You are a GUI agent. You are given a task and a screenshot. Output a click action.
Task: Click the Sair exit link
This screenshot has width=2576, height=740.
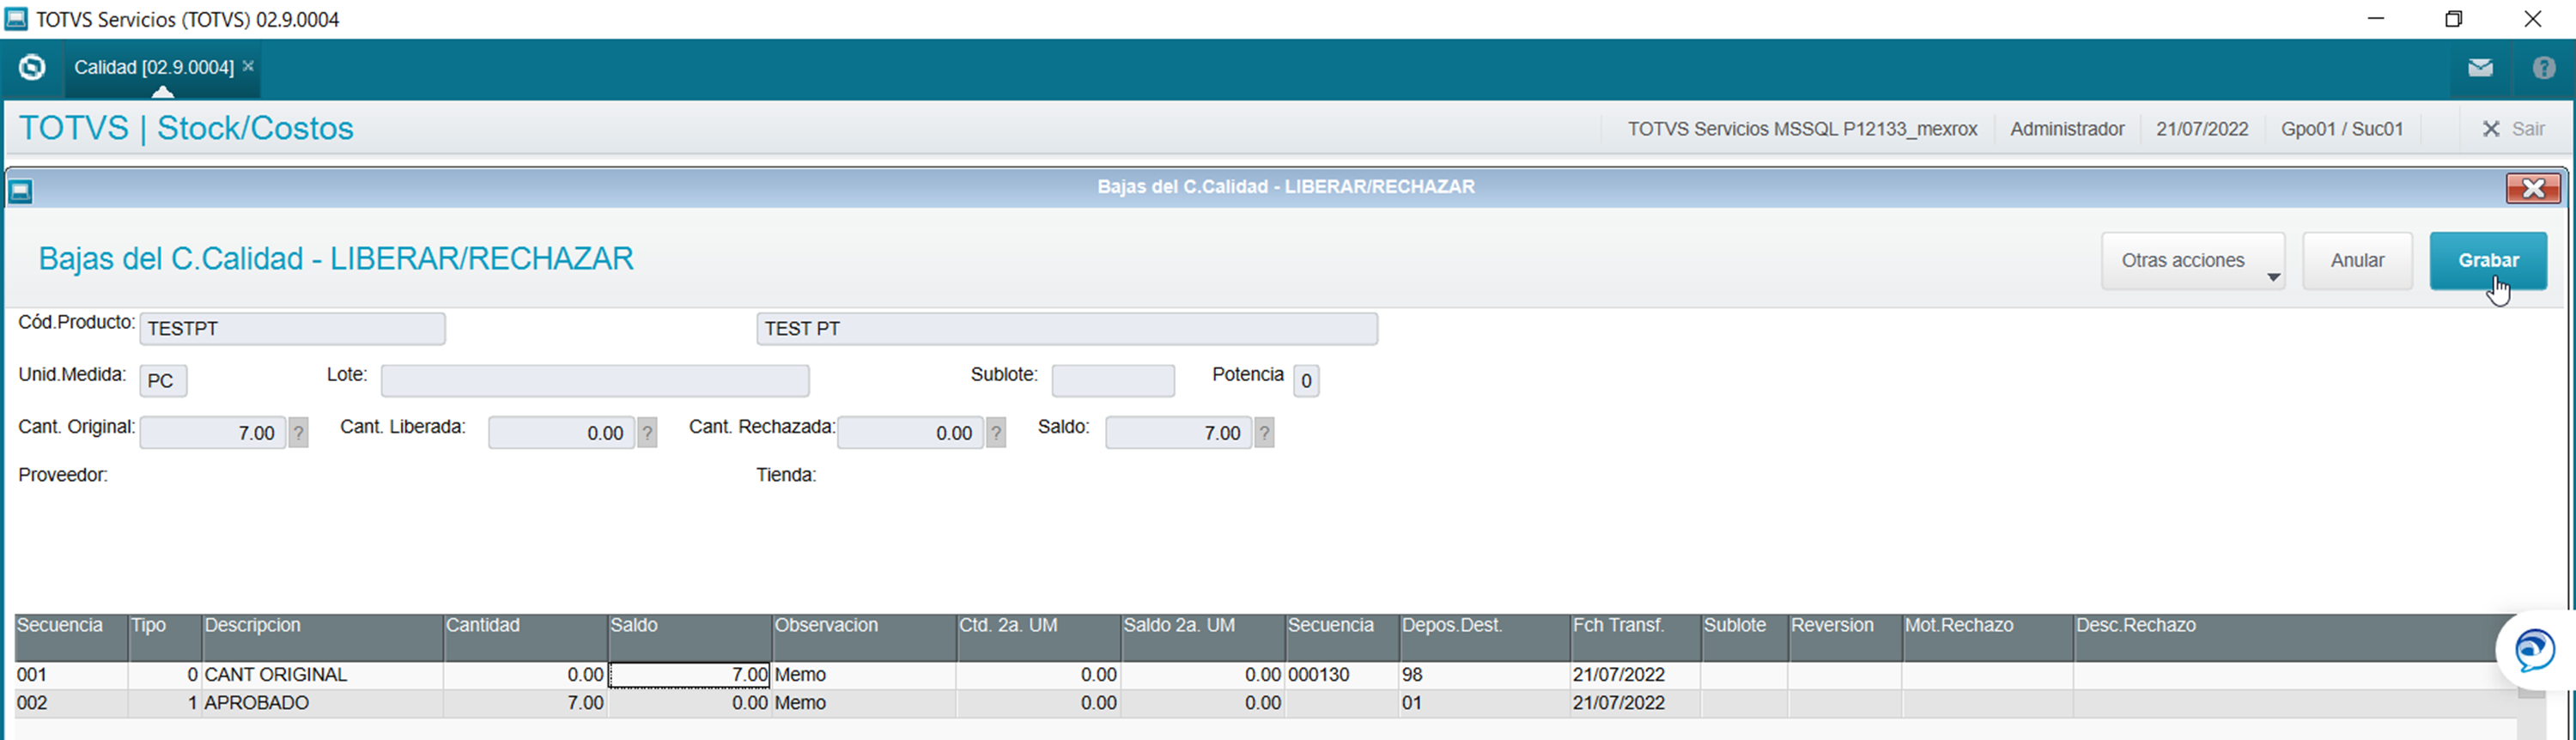point(2514,129)
